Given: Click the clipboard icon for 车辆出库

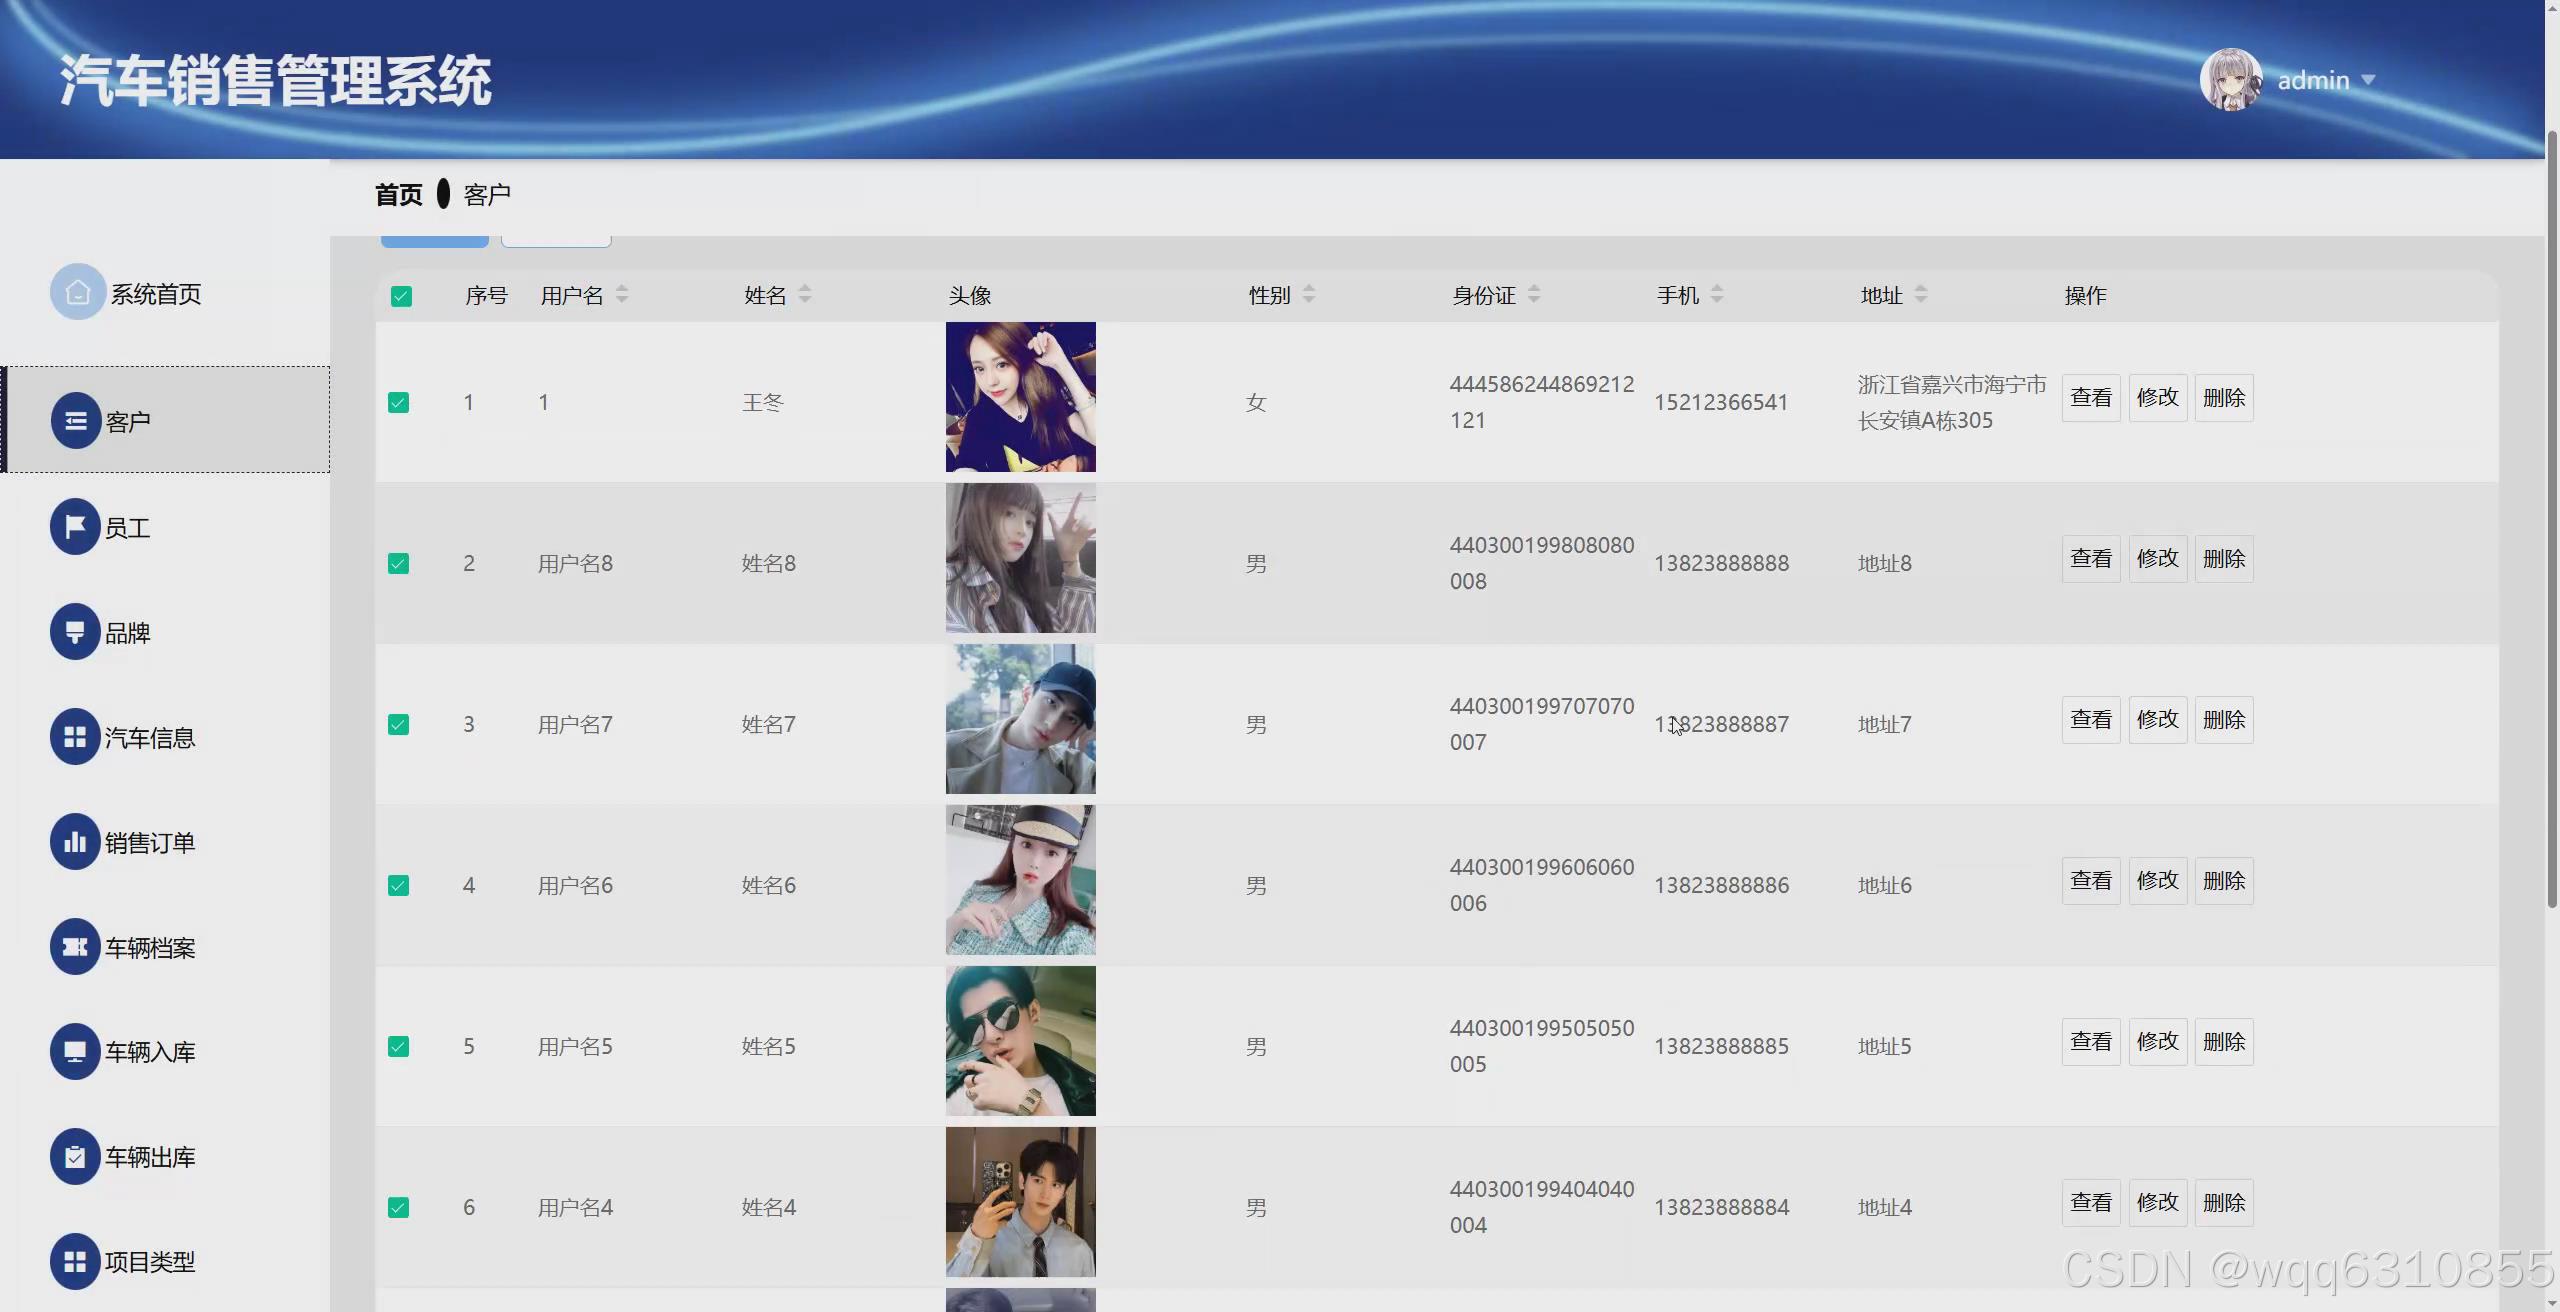Looking at the screenshot, I should pos(75,1157).
